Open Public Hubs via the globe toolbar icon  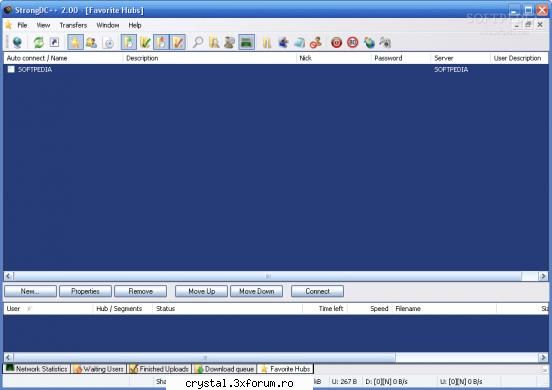pos(17,43)
